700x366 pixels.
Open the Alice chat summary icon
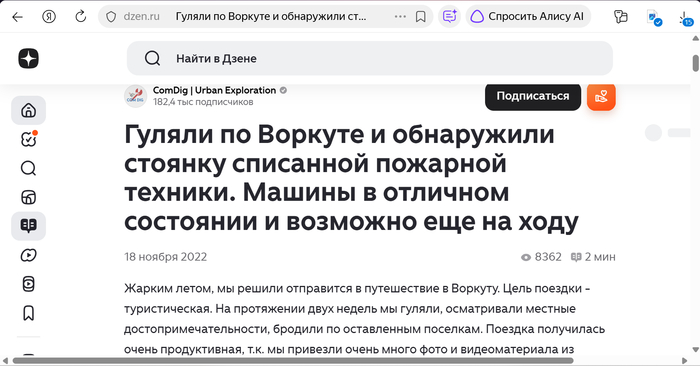tap(450, 17)
